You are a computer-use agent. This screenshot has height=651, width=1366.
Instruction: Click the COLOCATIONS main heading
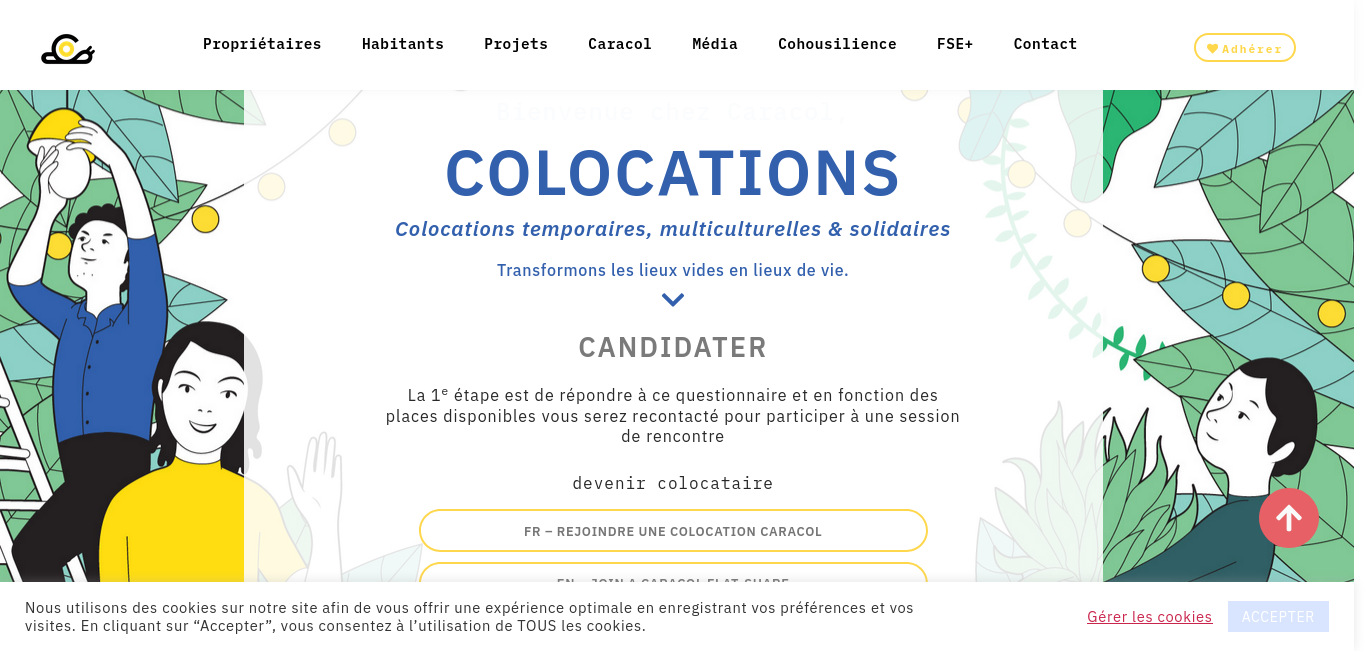(x=673, y=173)
